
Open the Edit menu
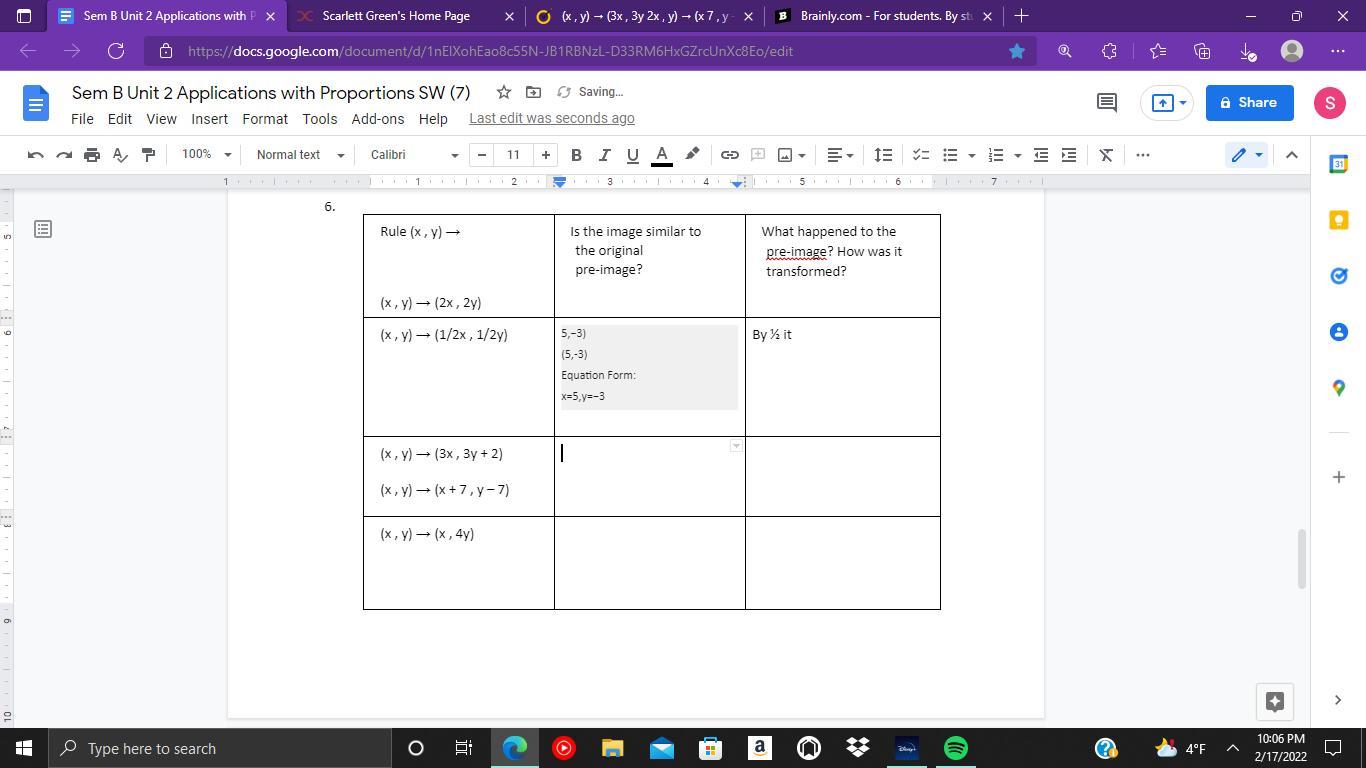(120, 118)
